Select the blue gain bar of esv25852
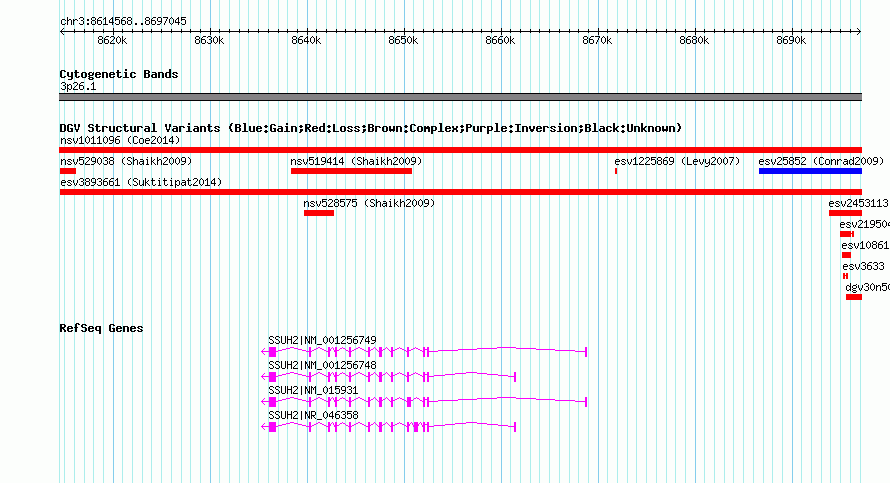Screen dimensions: 890x483 click(810, 171)
